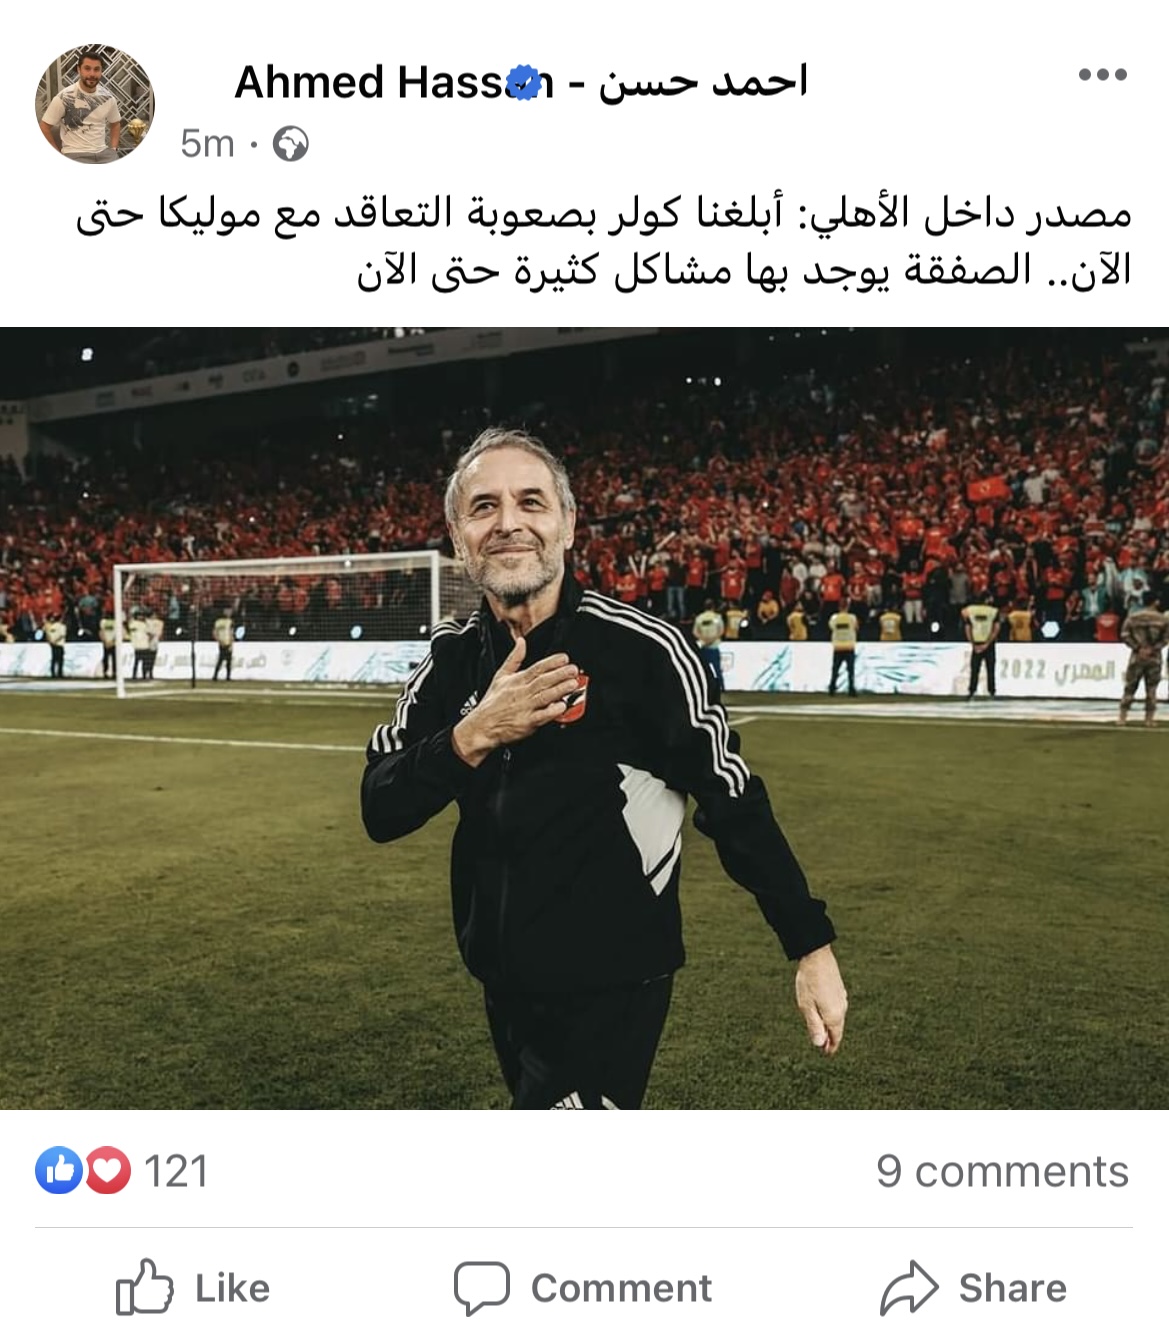Image resolution: width=1169 pixels, height=1323 pixels.
Task: View the 121 reactions count
Action: 176,1171
